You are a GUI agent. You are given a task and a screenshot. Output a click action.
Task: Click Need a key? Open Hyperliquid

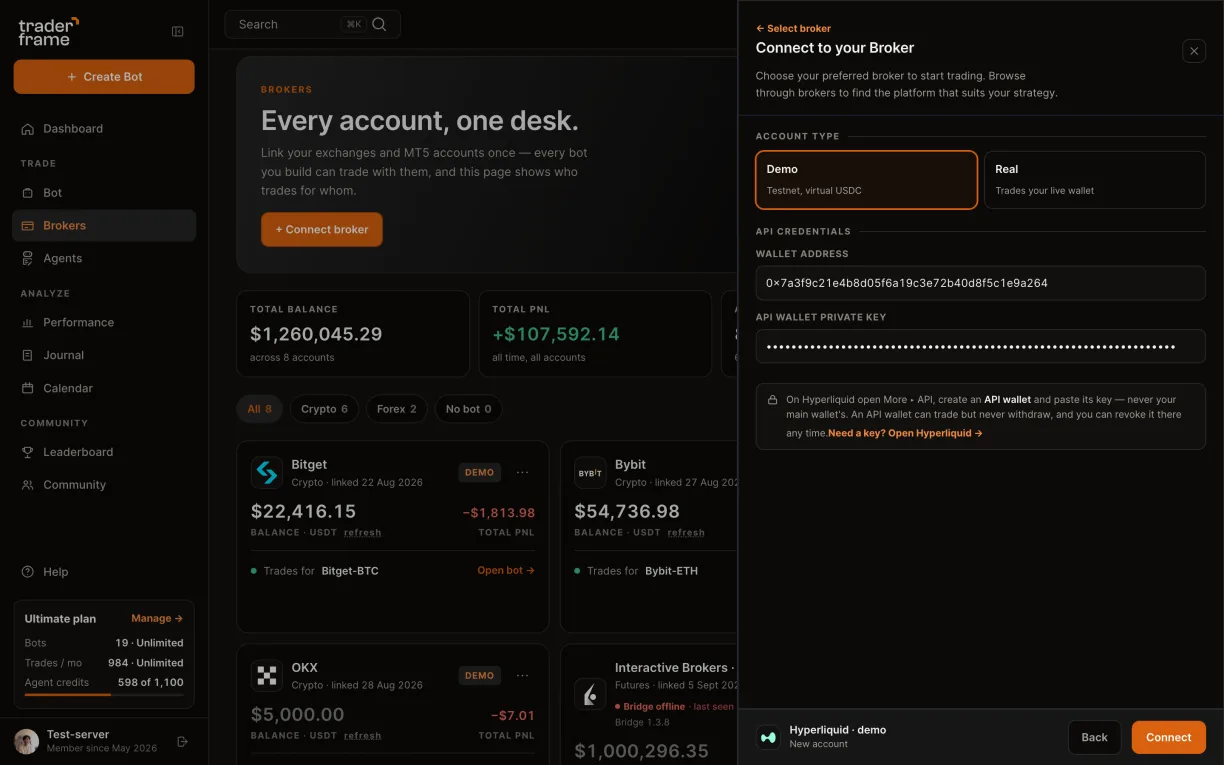905,433
